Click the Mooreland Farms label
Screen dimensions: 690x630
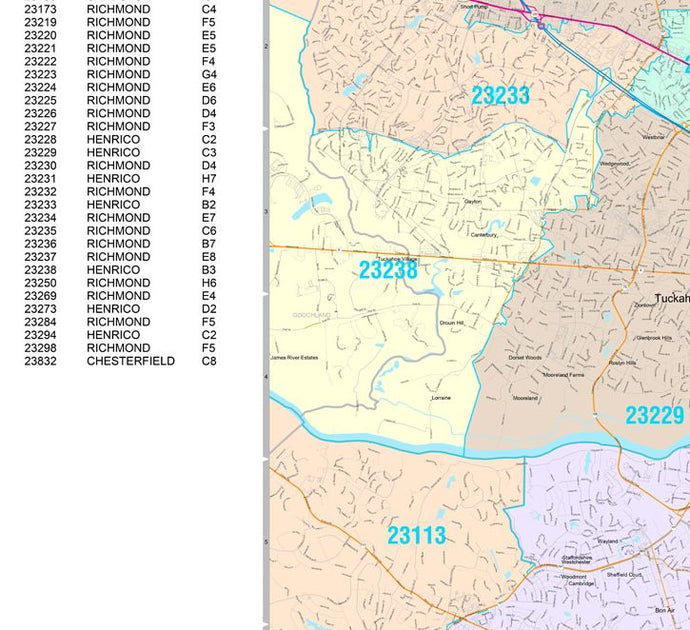[x=563, y=375]
